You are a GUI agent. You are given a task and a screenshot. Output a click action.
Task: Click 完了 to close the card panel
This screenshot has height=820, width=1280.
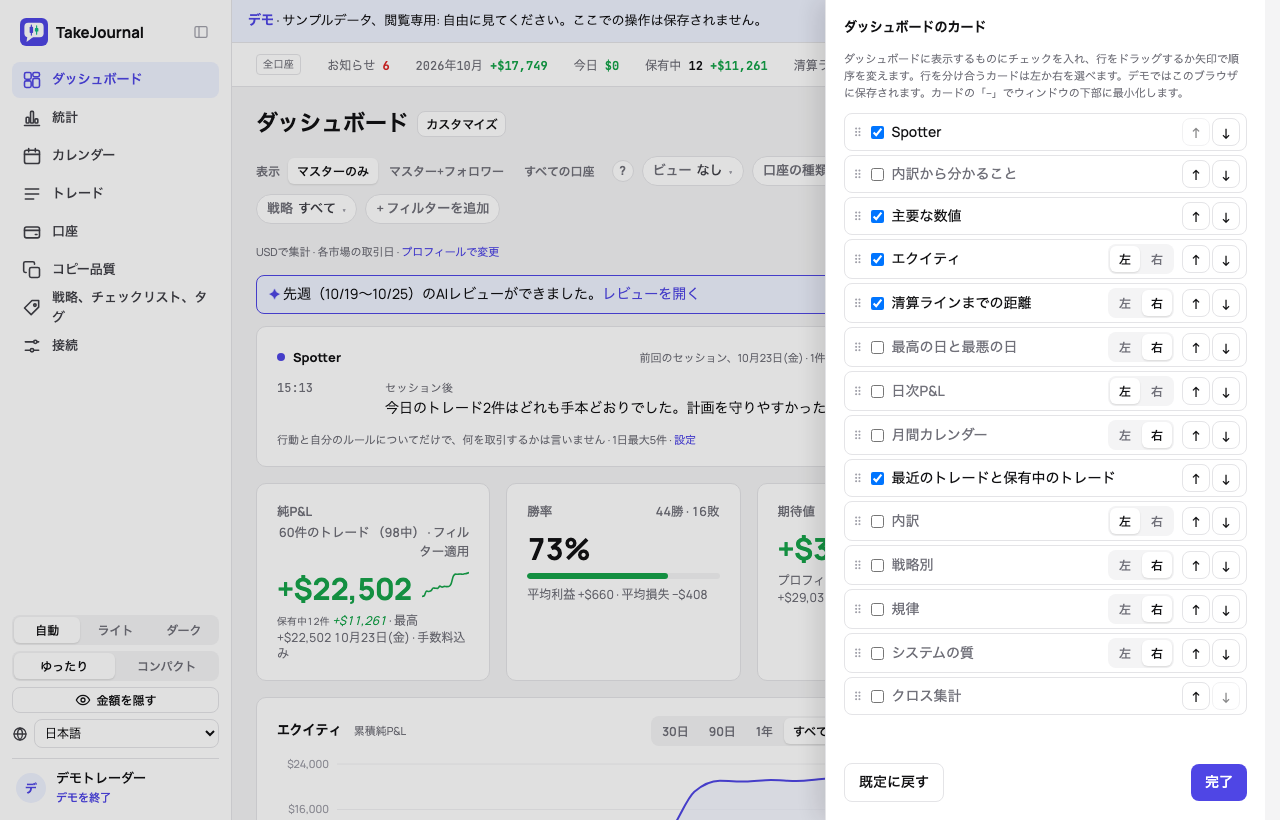click(x=1218, y=782)
